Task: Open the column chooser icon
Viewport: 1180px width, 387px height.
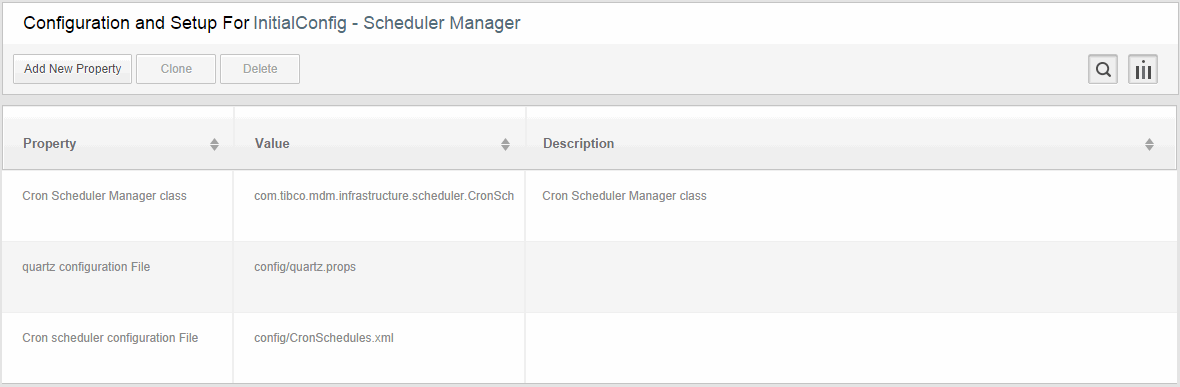Action: [1142, 69]
